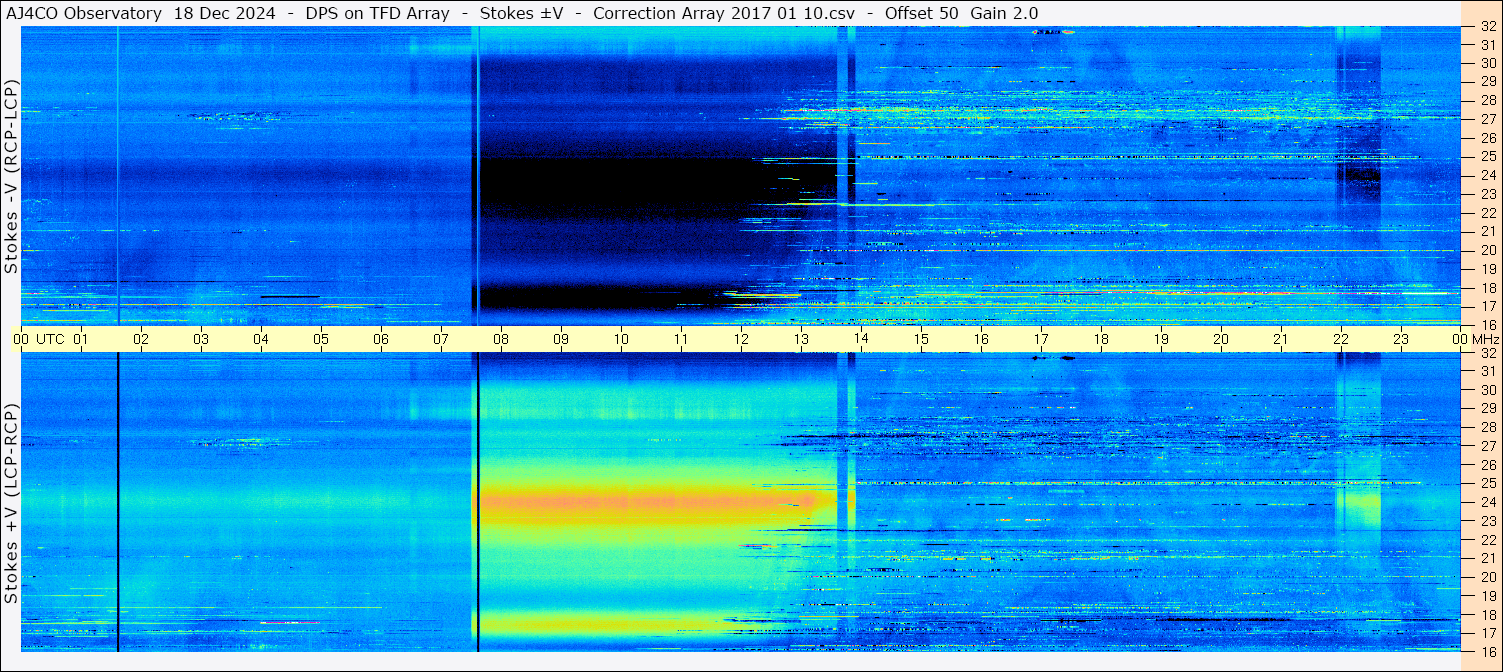Click the 22 UTC hour marker
The image size is (1503, 672).
pyautogui.click(x=1341, y=339)
